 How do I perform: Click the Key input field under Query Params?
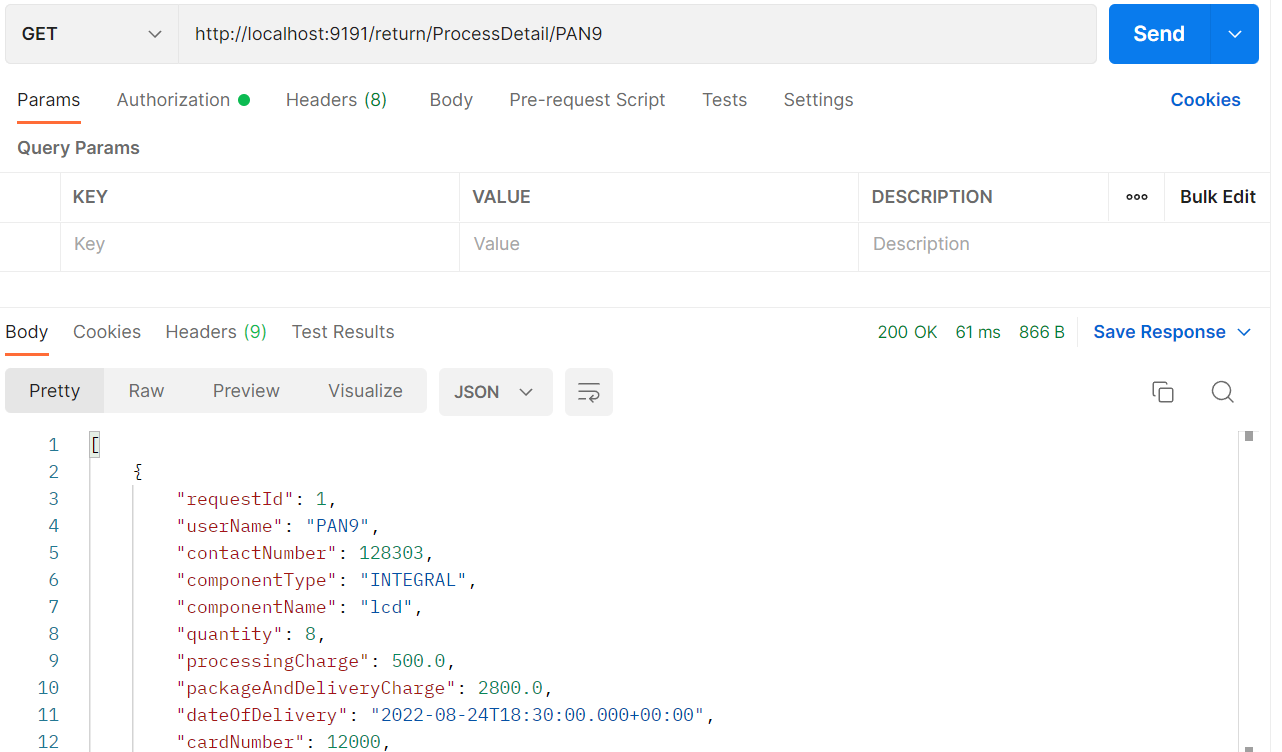click(260, 243)
